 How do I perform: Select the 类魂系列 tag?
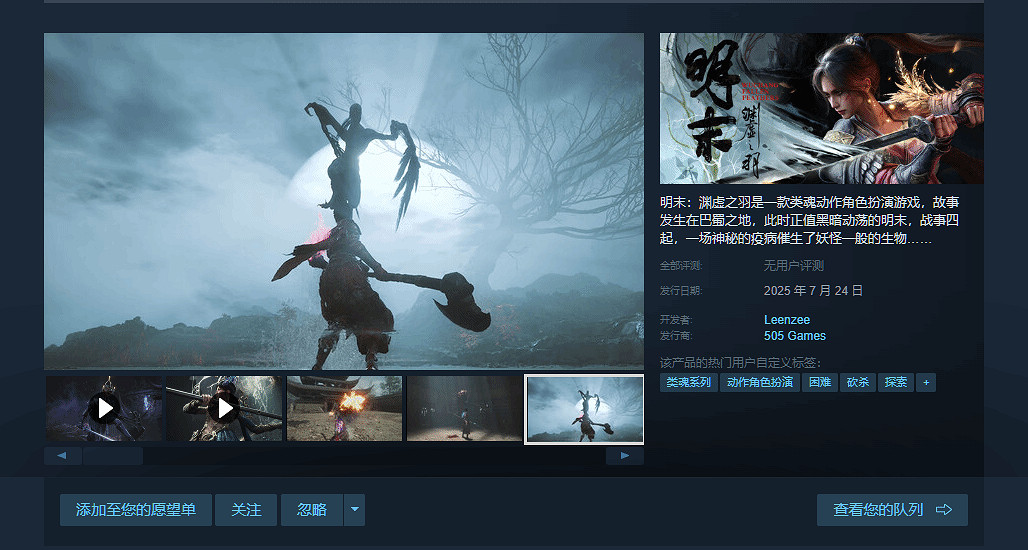689,383
